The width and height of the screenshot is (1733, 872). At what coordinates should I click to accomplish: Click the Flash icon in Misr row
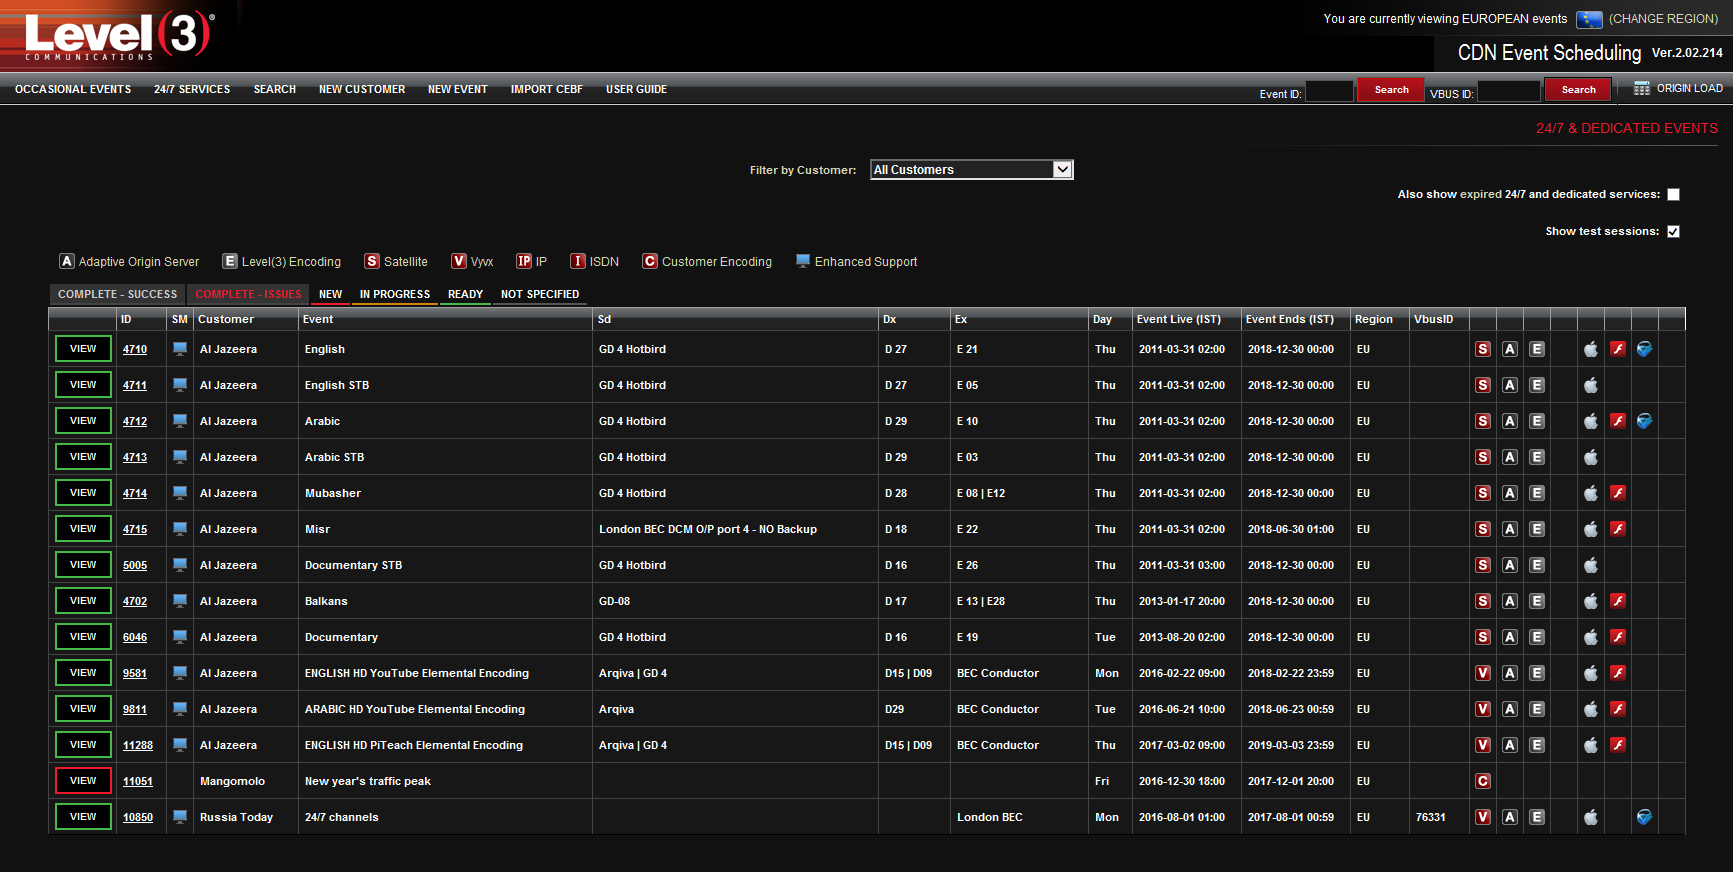pos(1618,529)
